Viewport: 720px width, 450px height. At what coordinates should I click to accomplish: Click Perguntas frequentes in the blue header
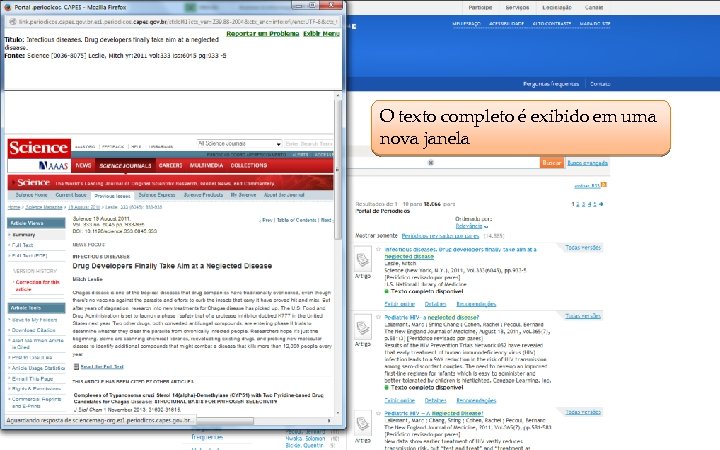coord(551,84)
